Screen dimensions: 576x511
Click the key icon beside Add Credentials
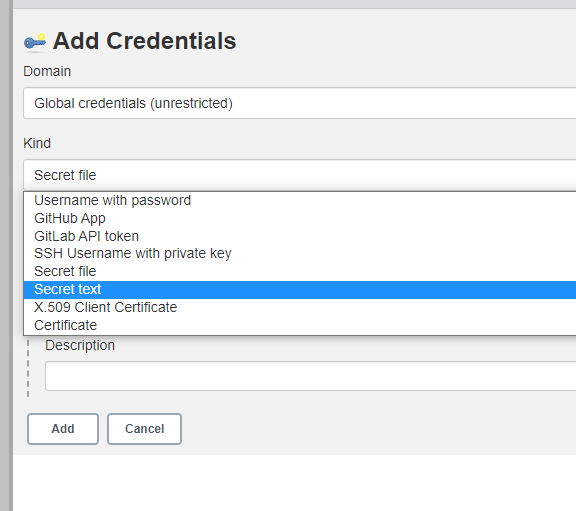click(35, 42)
